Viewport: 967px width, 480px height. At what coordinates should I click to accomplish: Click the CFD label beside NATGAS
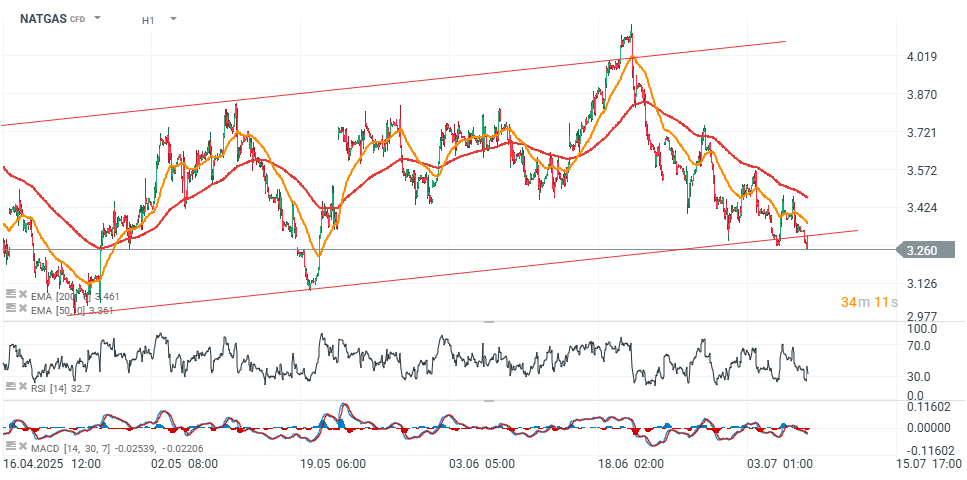pyautogui.click(x=77, y=20)
